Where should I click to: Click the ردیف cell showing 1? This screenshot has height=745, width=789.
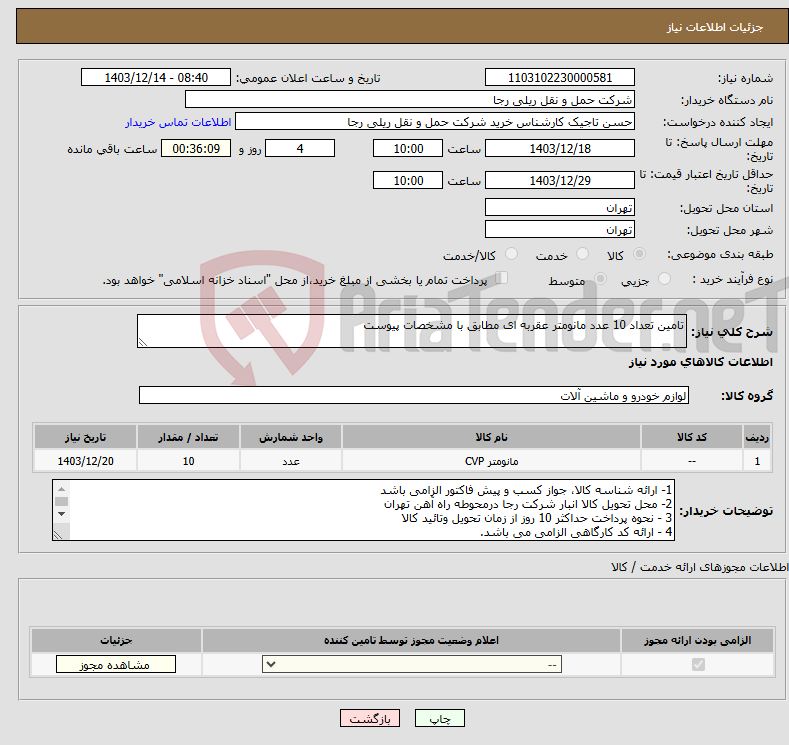coord(757,461)
